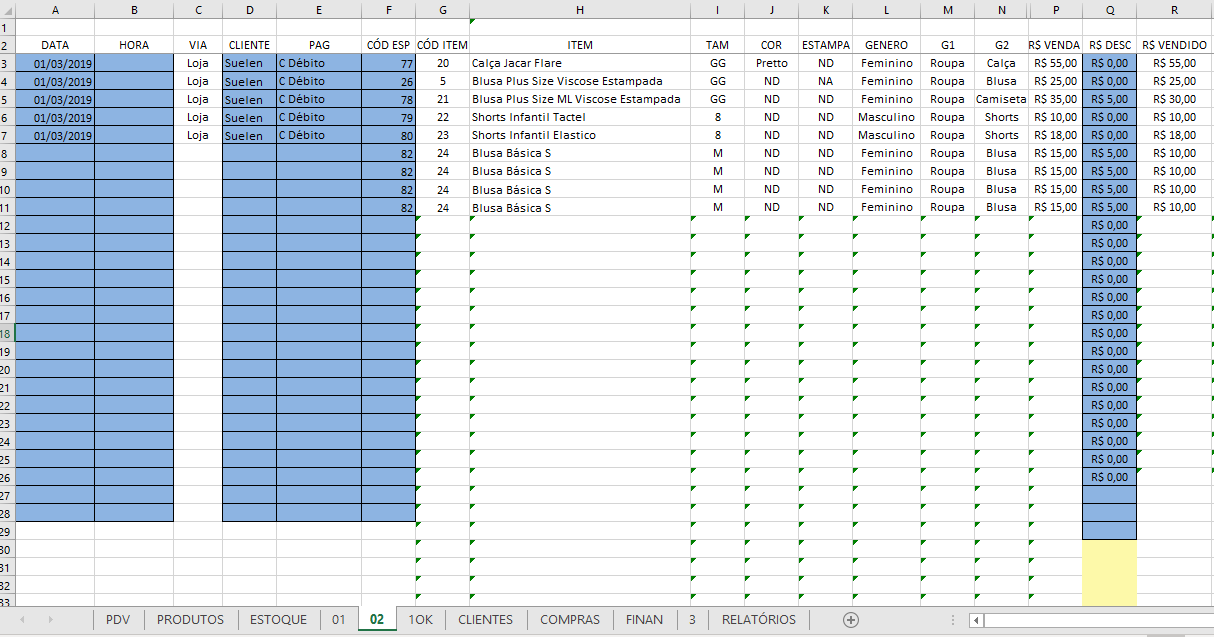This screenshot has width=1214, height=637.
Task: Open the RELATÓRIOS sheet tab
Action: (x=759, y=620)
